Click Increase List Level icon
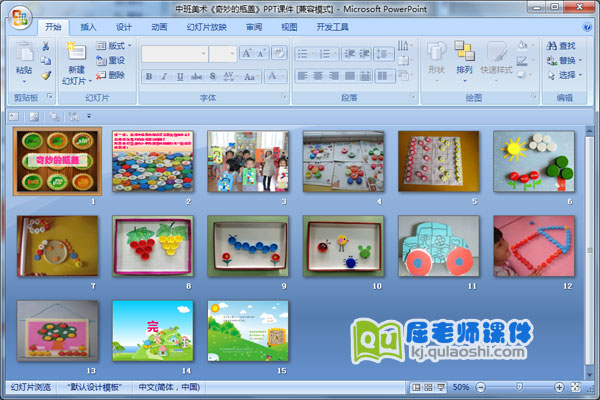 tap(364, 54)
